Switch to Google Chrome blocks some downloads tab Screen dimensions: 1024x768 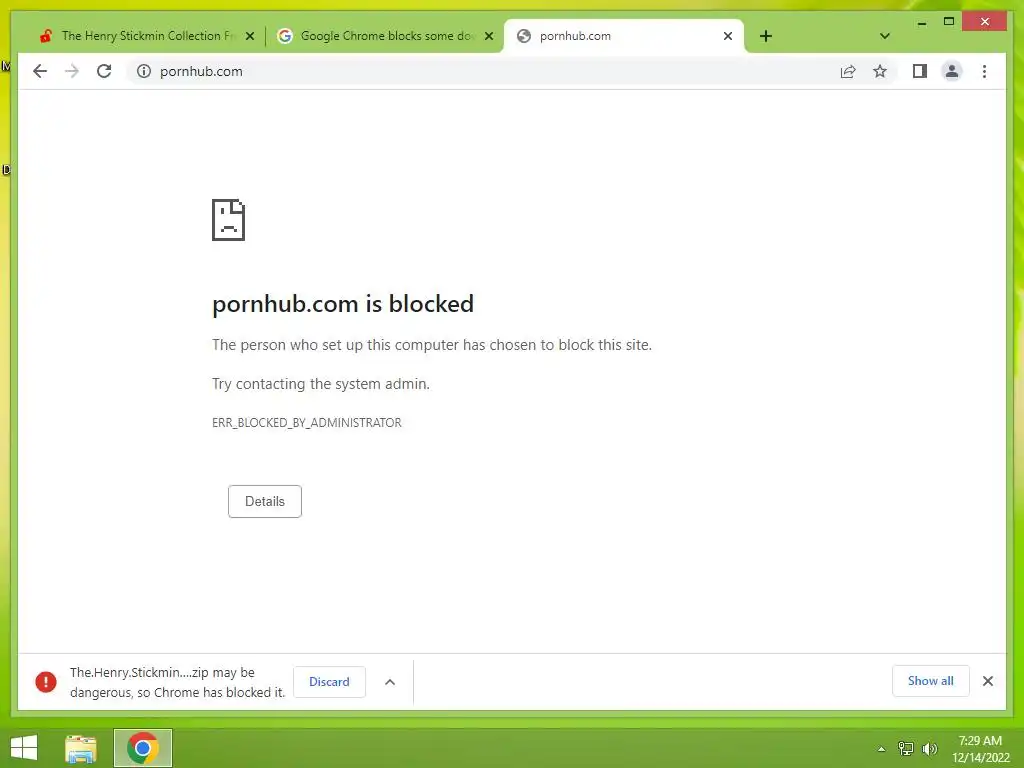tap(385, 36)
